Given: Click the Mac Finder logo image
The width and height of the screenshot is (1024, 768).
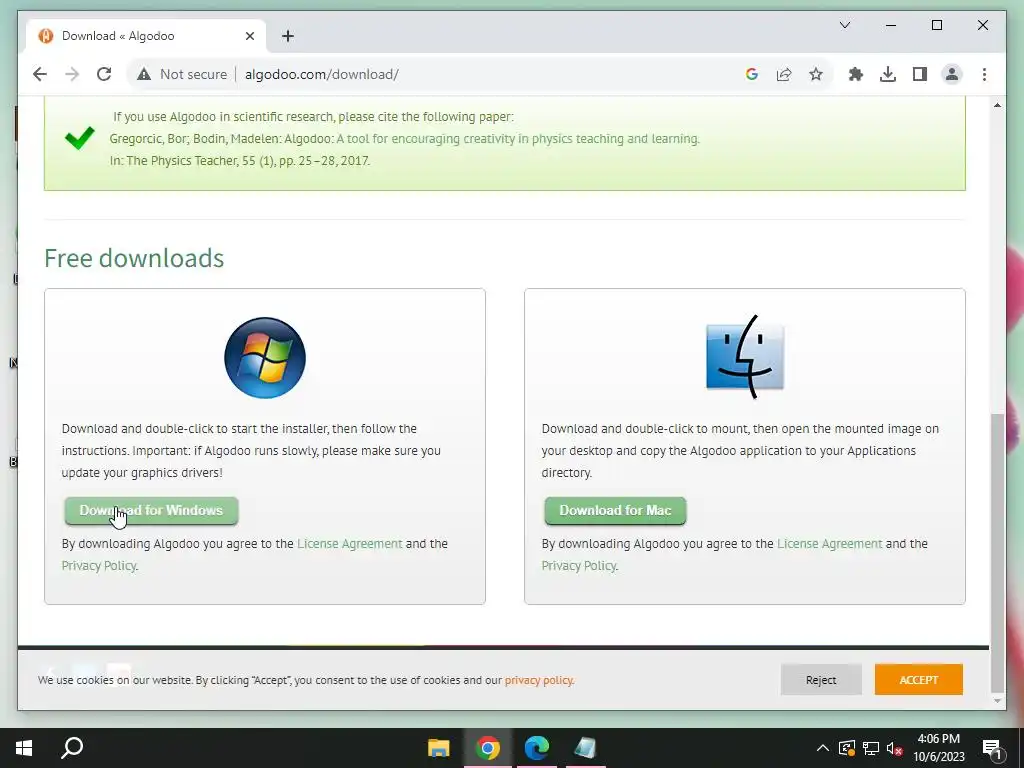Looking at the screenshot, I should (744, 357).
